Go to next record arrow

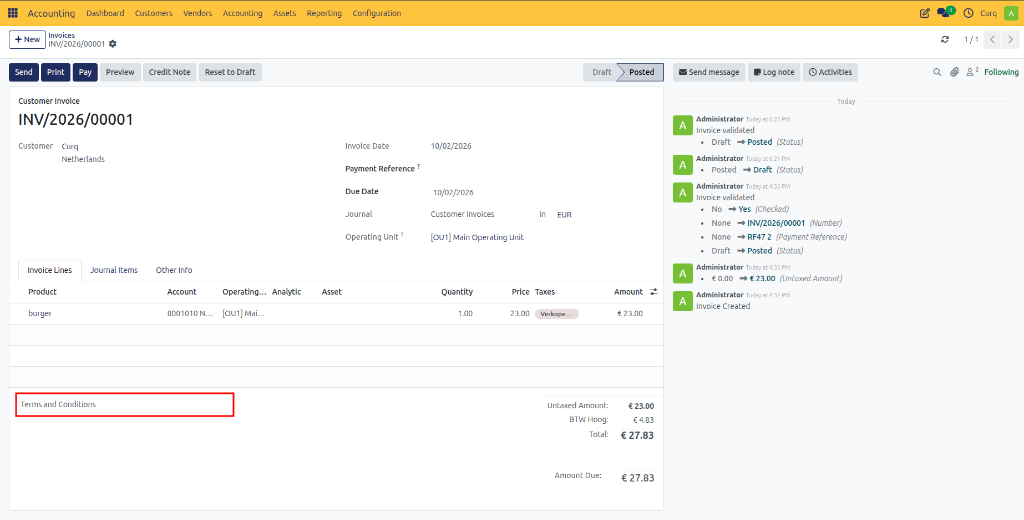1010,40
